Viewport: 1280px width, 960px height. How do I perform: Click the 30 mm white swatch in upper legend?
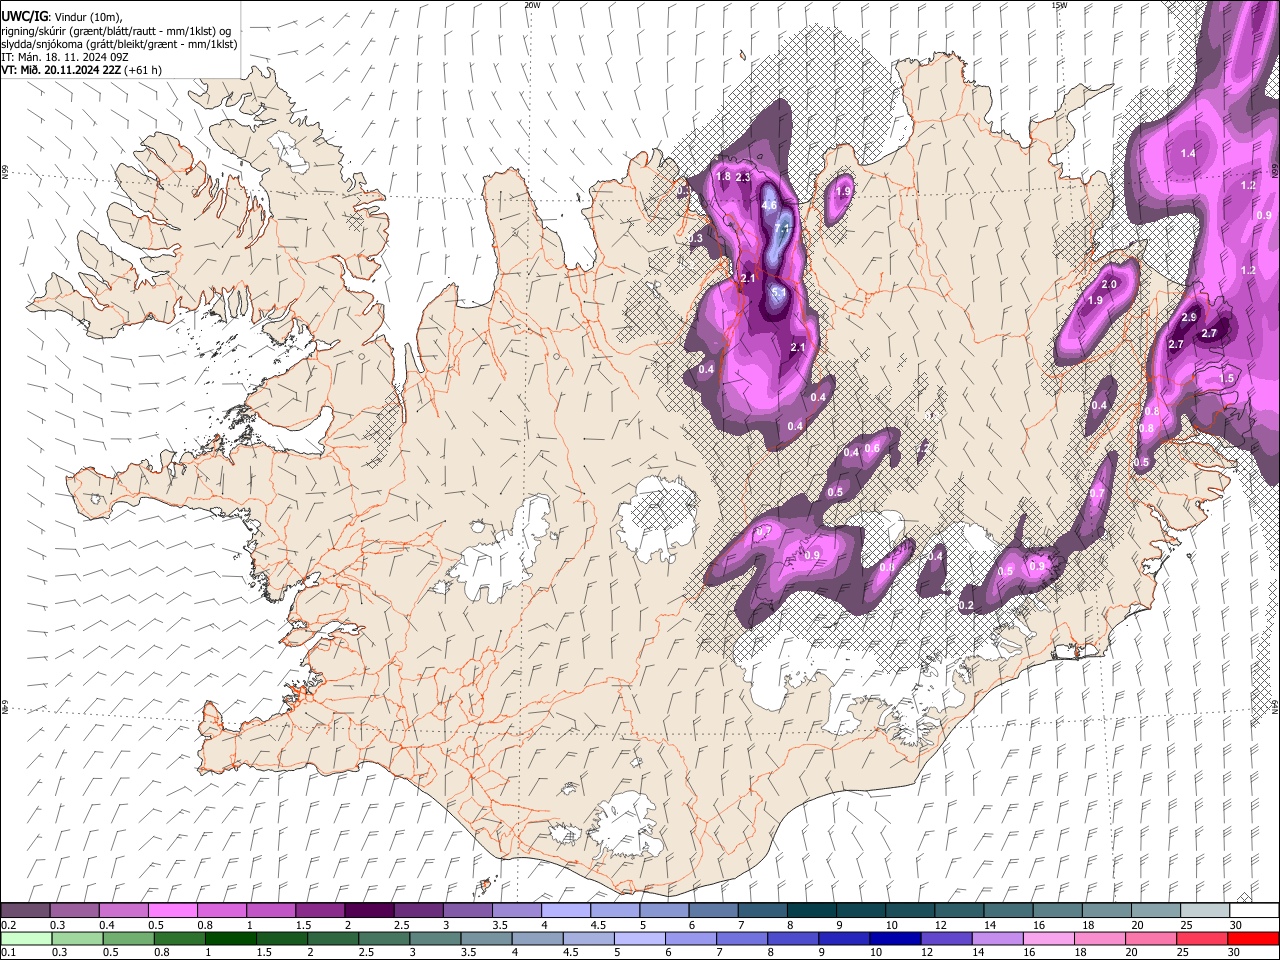pos(1255,911)
